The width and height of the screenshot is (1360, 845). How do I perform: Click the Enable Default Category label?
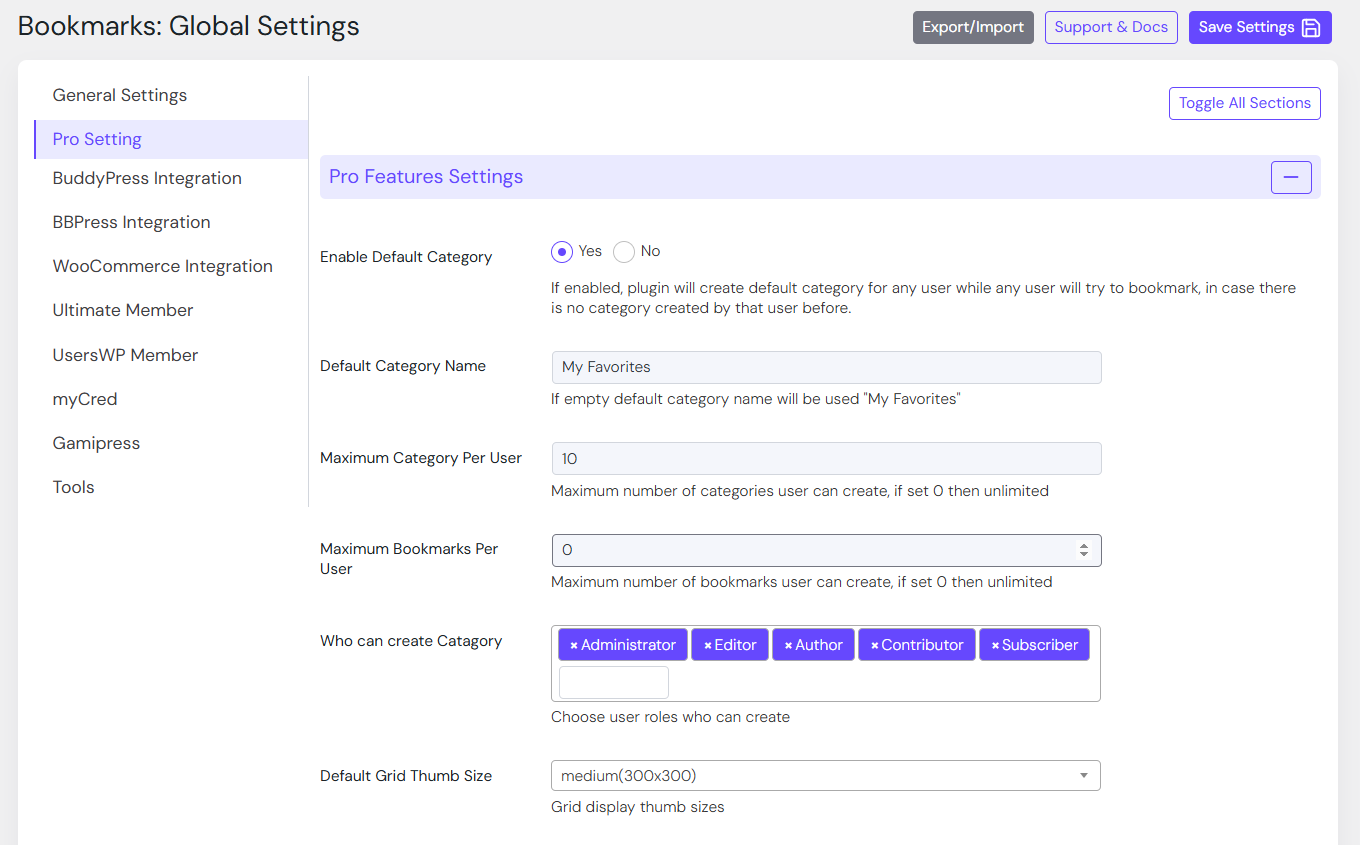(406, 257)
